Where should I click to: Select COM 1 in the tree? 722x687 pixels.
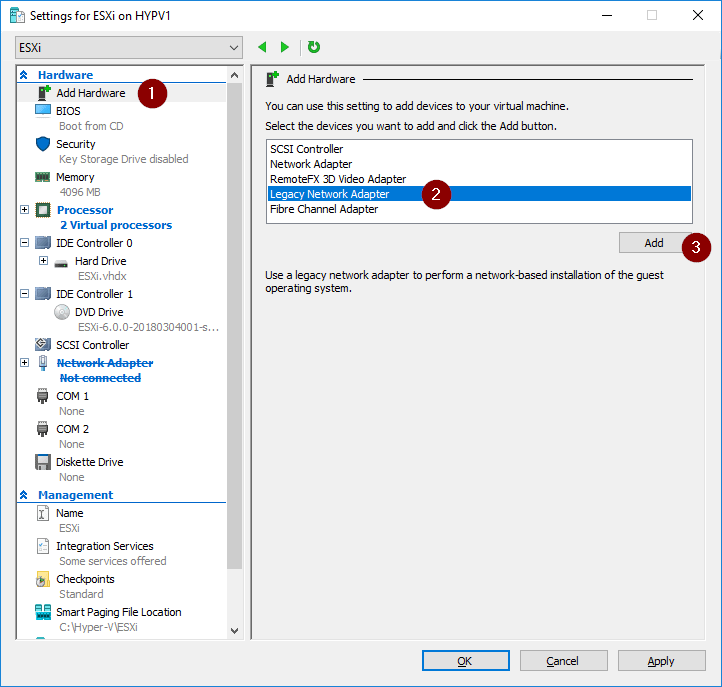(x=72, y=396)
